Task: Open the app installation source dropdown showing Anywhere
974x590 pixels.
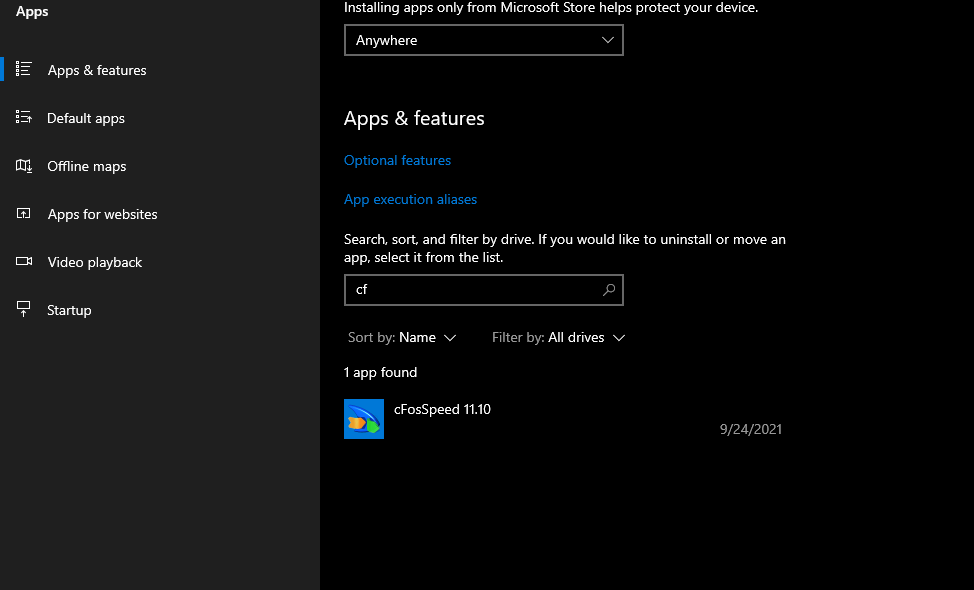Action: click(483, 40)
